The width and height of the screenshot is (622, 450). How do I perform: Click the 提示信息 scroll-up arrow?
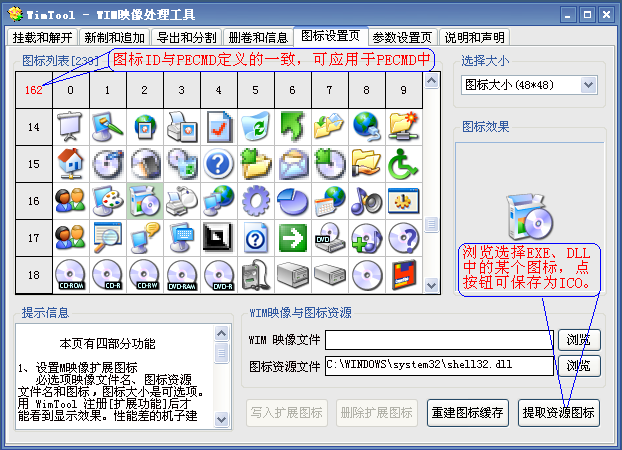[x=221, y=333]
